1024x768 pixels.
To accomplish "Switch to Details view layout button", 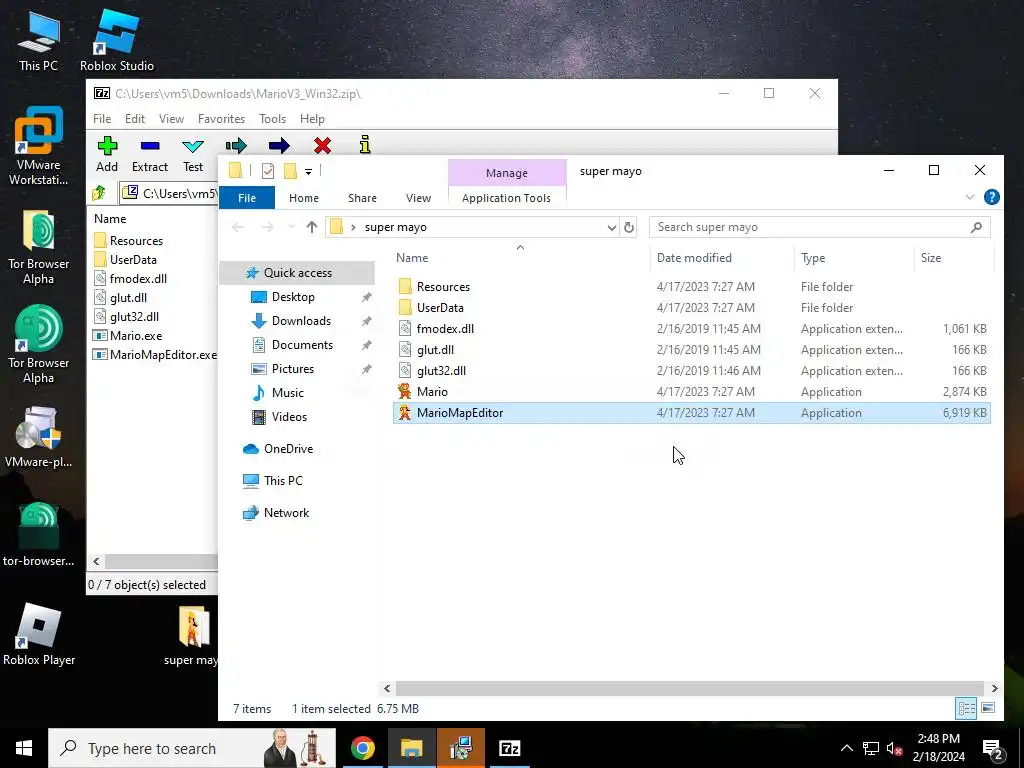I will pyautogui.click(x=967, y=708).
